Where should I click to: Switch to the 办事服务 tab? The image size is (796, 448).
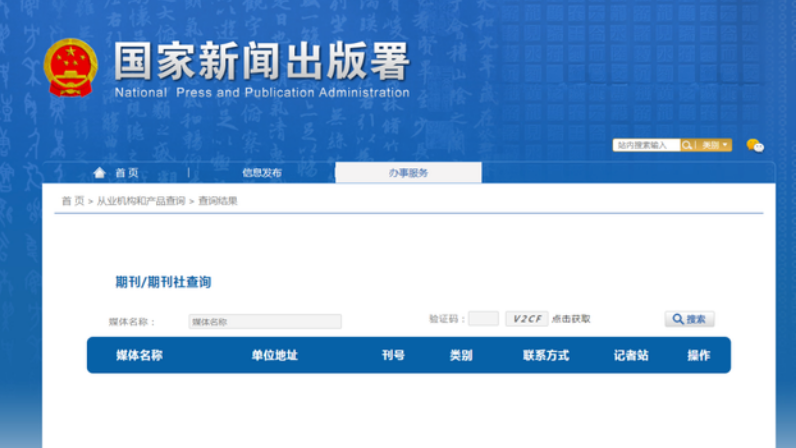point(408,173)
